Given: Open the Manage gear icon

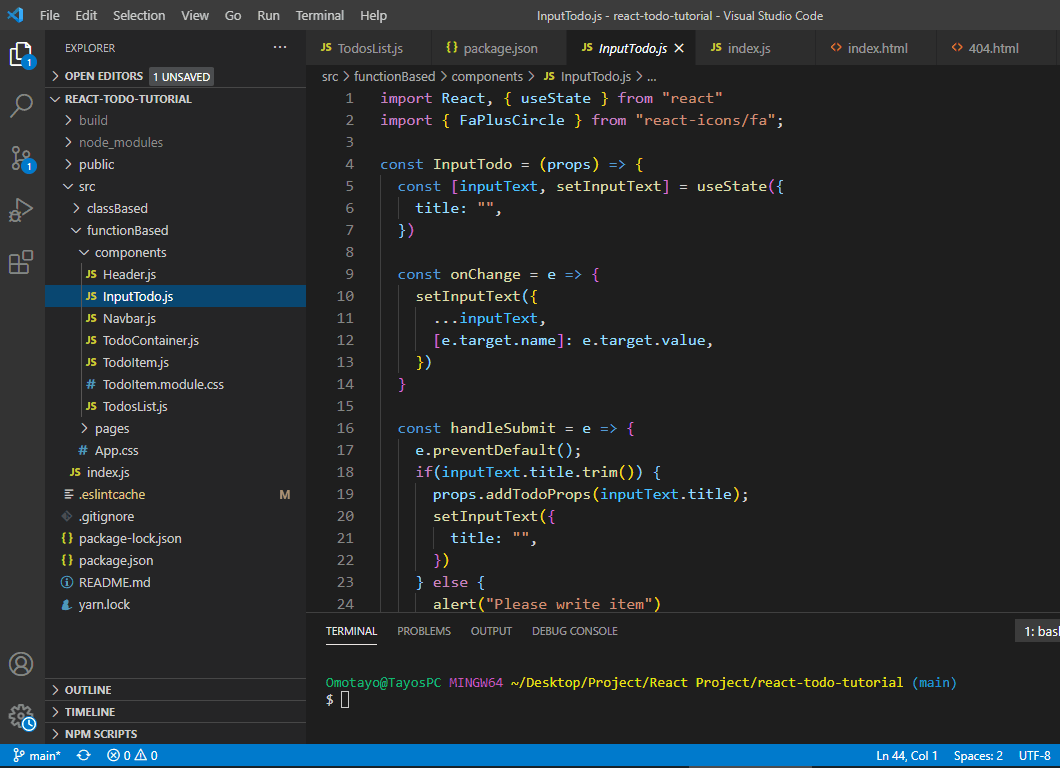Looking at the screenshot, I should coord(21,716).
